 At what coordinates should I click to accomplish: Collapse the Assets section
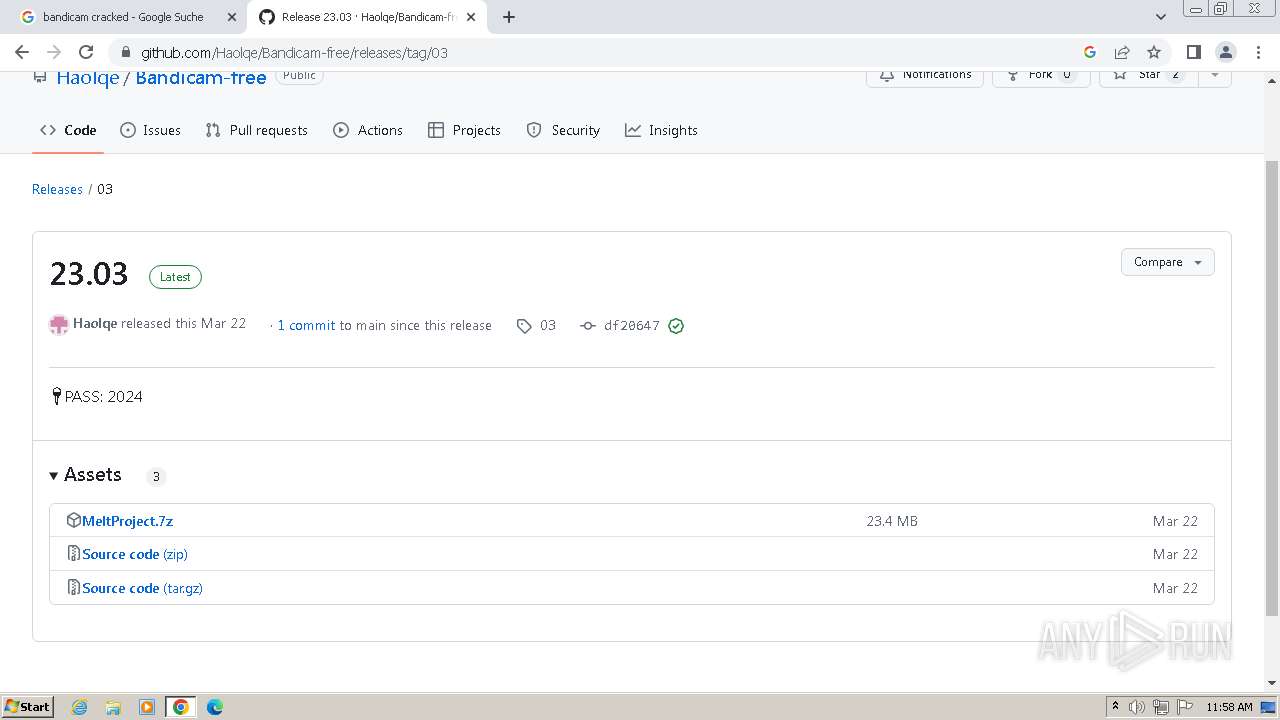coord(86,475)
